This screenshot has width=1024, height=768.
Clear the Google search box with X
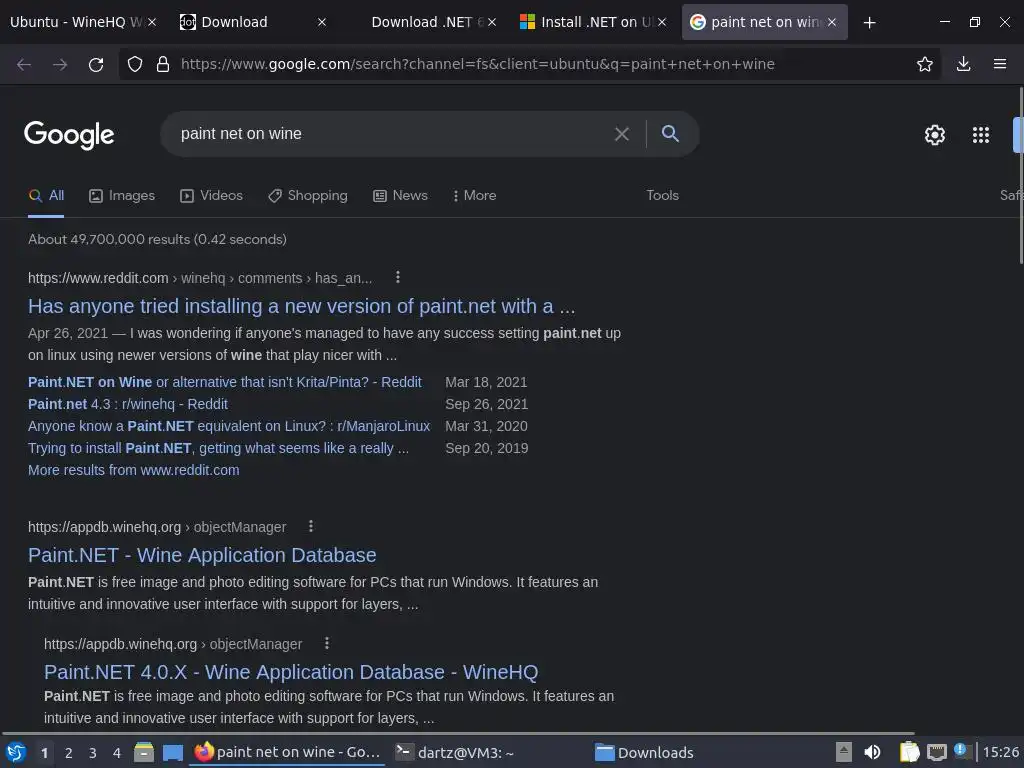(x=622, y=134)
